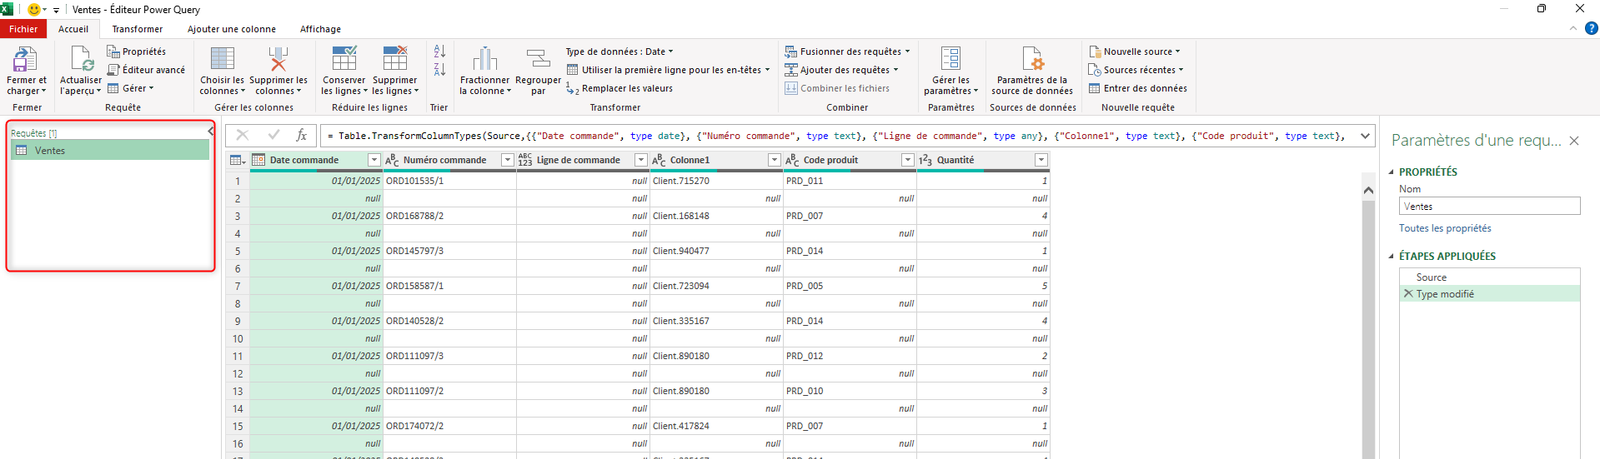Open the Toutes les propriétés link
The width and height of the screenshot is (1600, 459).
point(1445,228)
